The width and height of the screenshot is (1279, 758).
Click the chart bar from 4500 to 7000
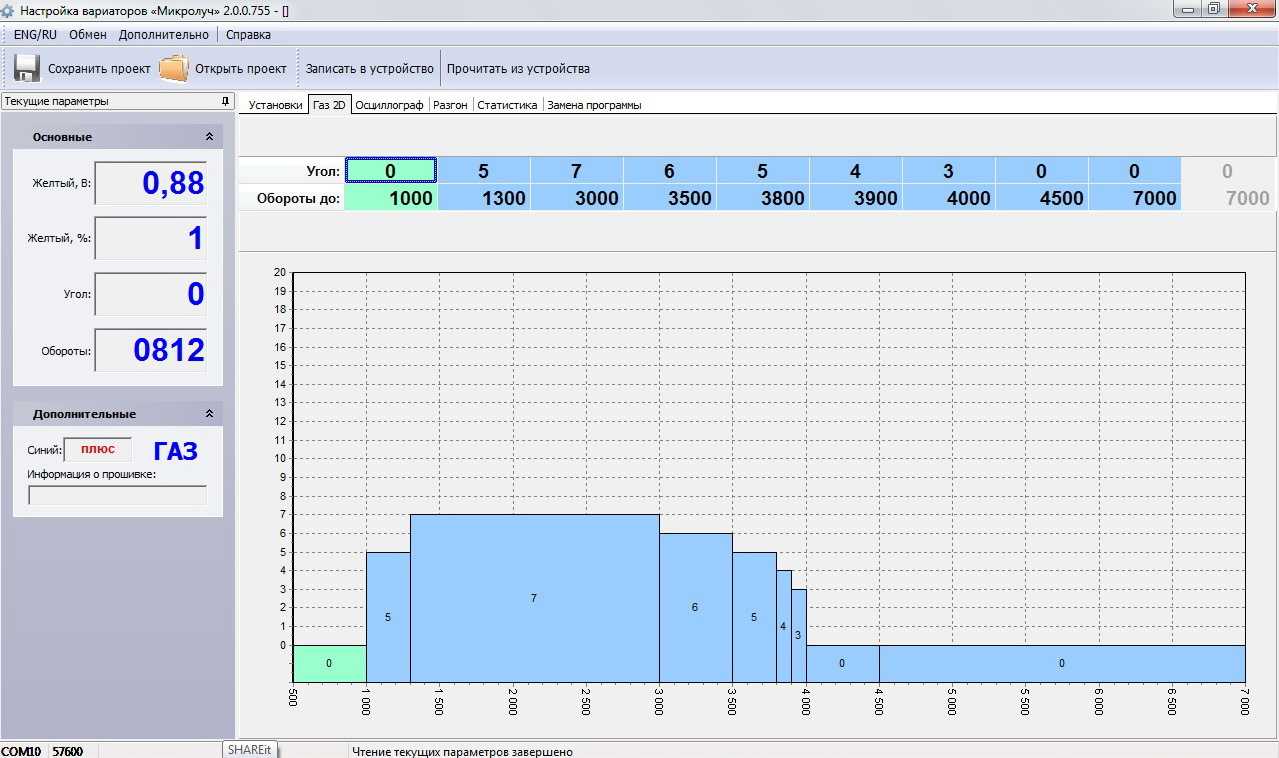pos(1062,663)
